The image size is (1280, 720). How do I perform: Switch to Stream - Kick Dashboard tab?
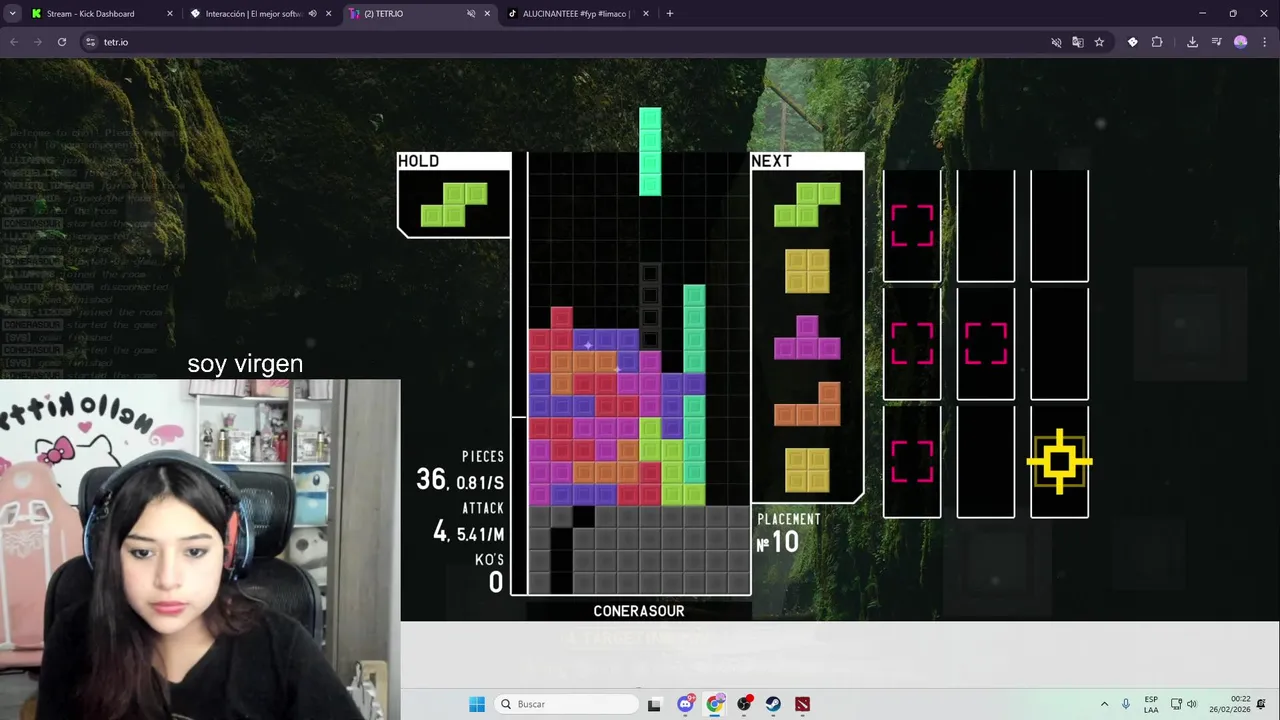(x=90, y=14)
